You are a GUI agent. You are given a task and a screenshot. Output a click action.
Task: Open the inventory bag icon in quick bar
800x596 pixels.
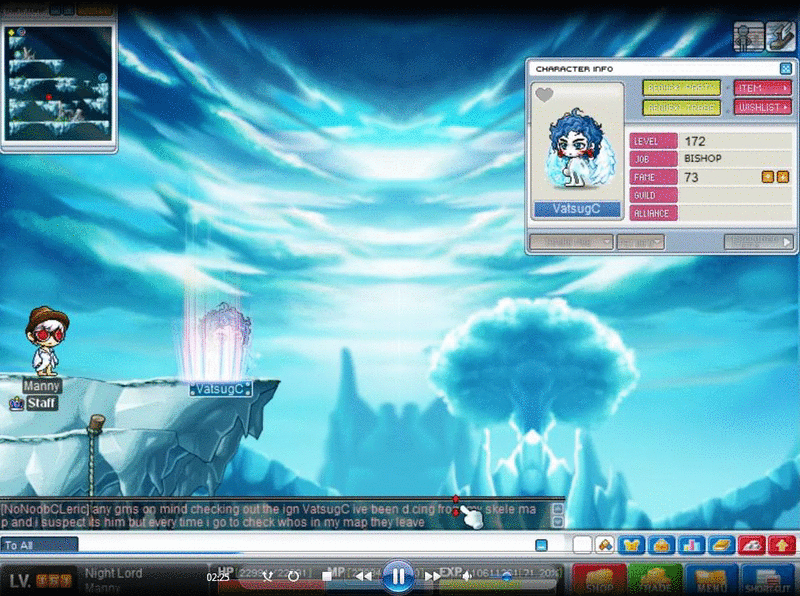[x=661, y=545]
